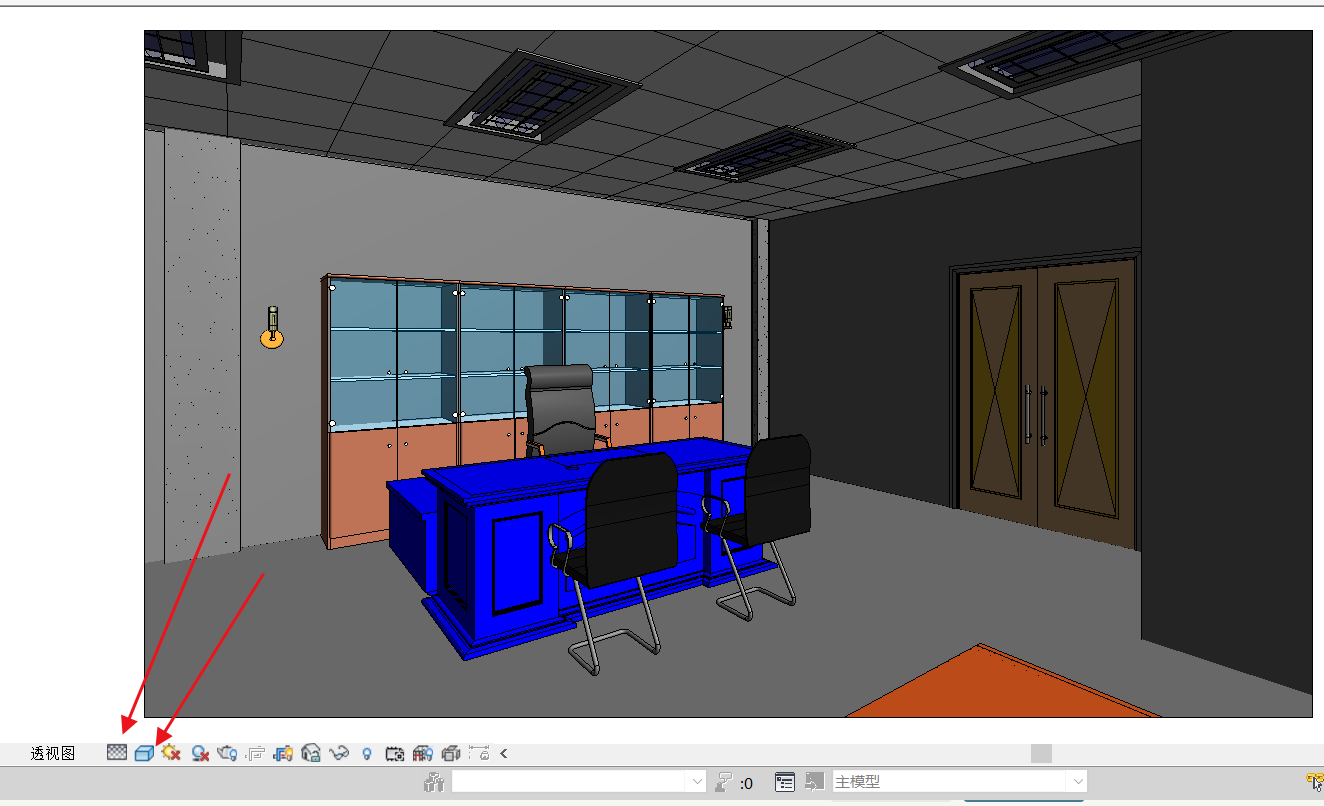Open Temporary Hide/Isolate glasses icon
The width and height of the screenshot is (1324, 806).
pyautogui.click(x=339, y=753)
